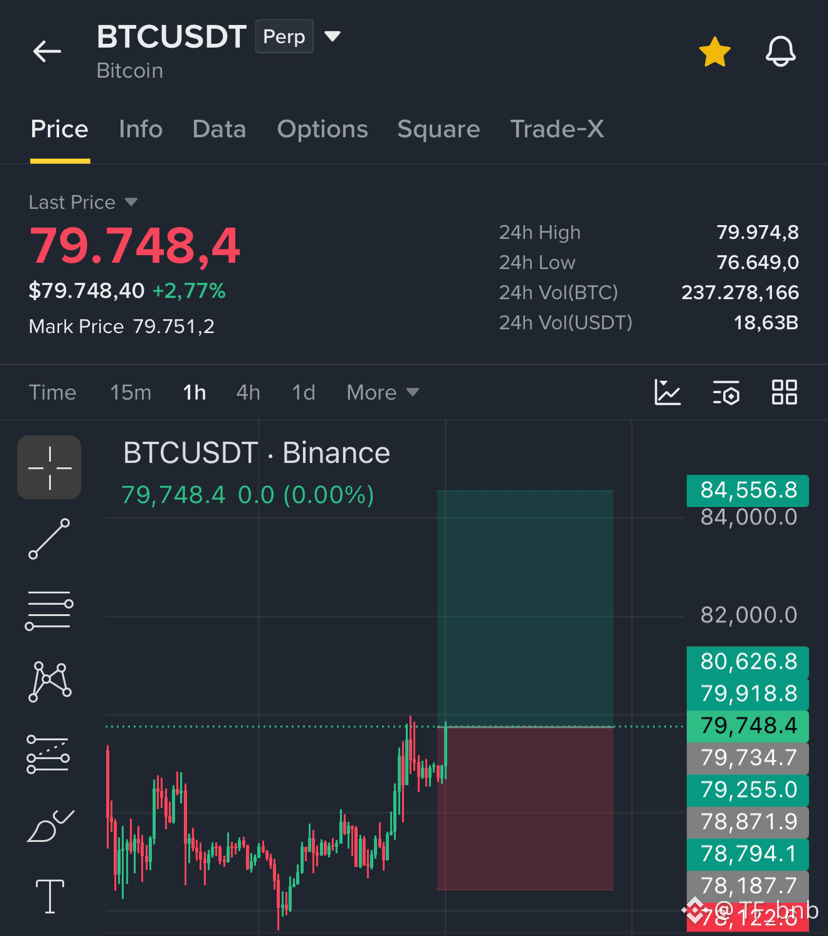Click the 24h Low value 76.649,0

[x=758, y=263]
